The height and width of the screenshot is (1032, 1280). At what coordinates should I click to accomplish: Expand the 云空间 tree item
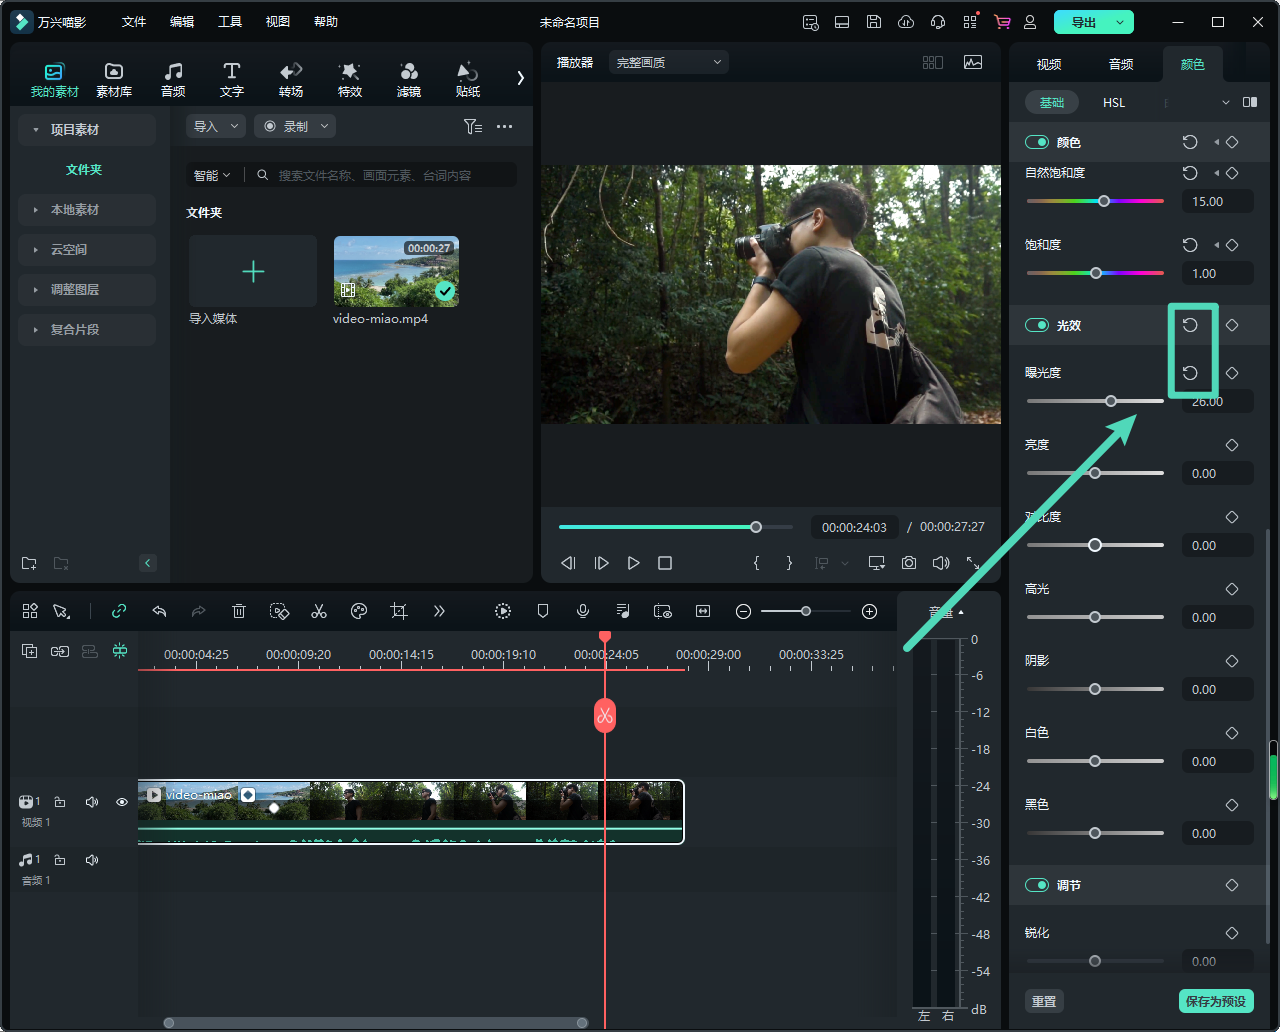(x=86, y=250)
